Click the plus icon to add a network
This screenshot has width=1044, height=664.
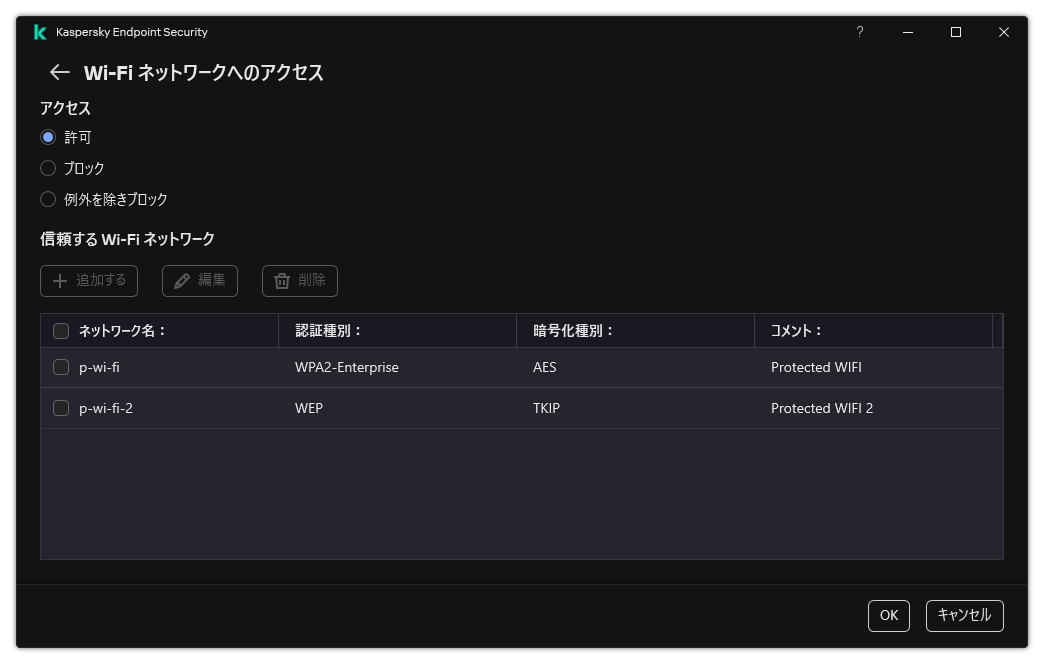pos(60,281)
